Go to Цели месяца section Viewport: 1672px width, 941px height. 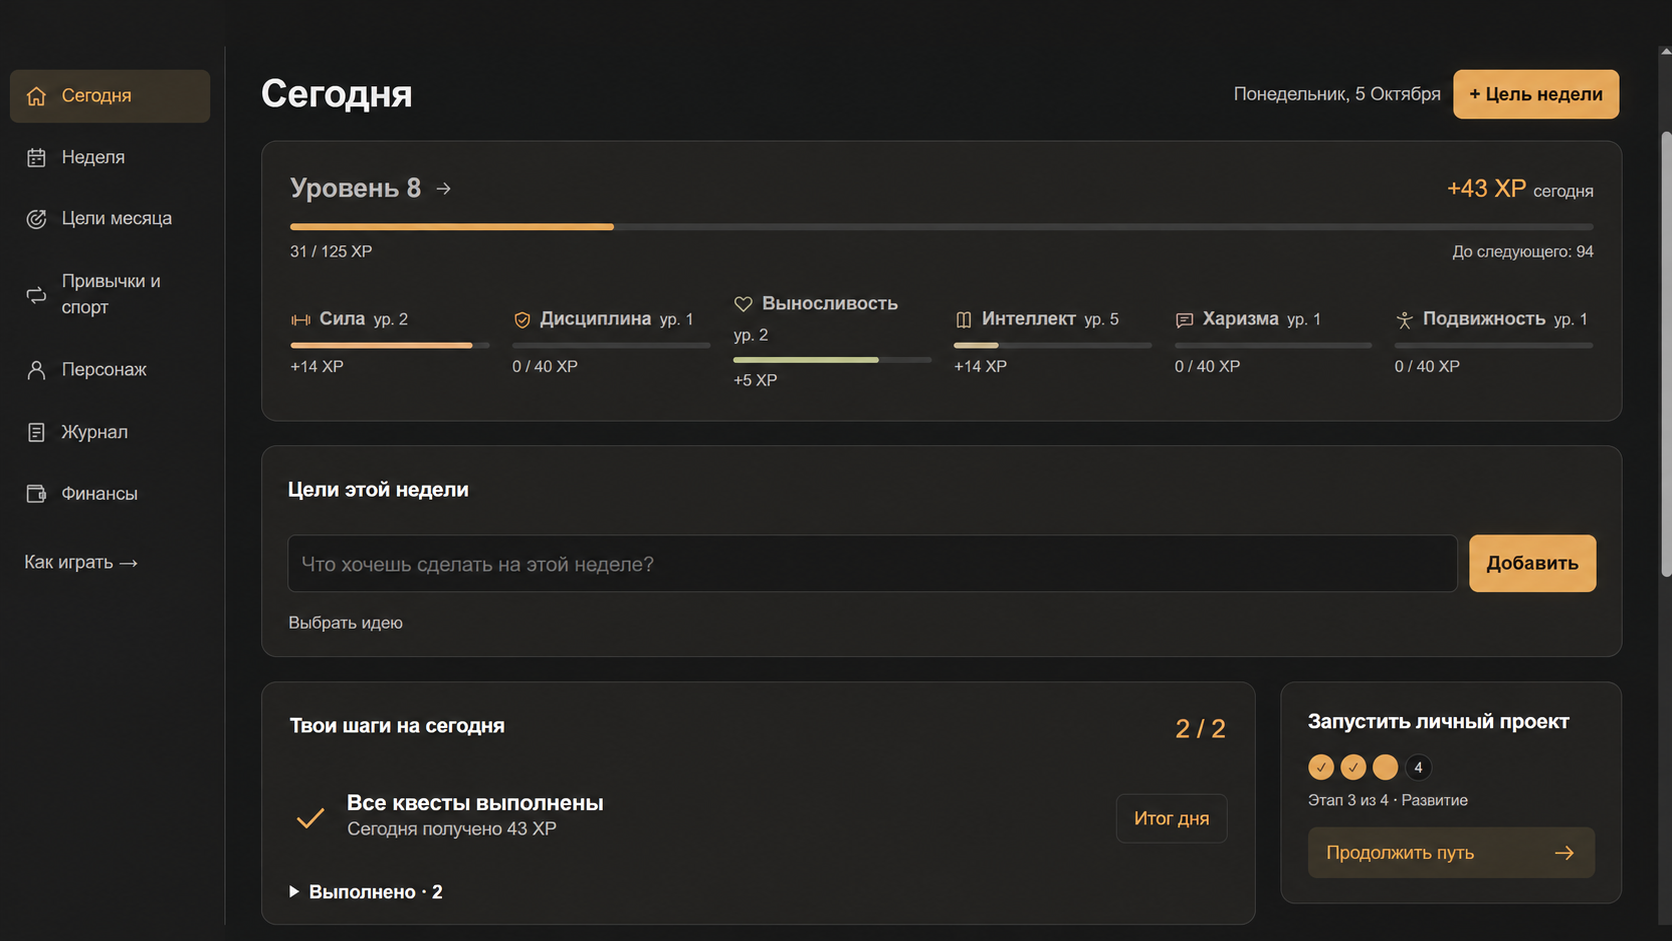tap(110, 219)
